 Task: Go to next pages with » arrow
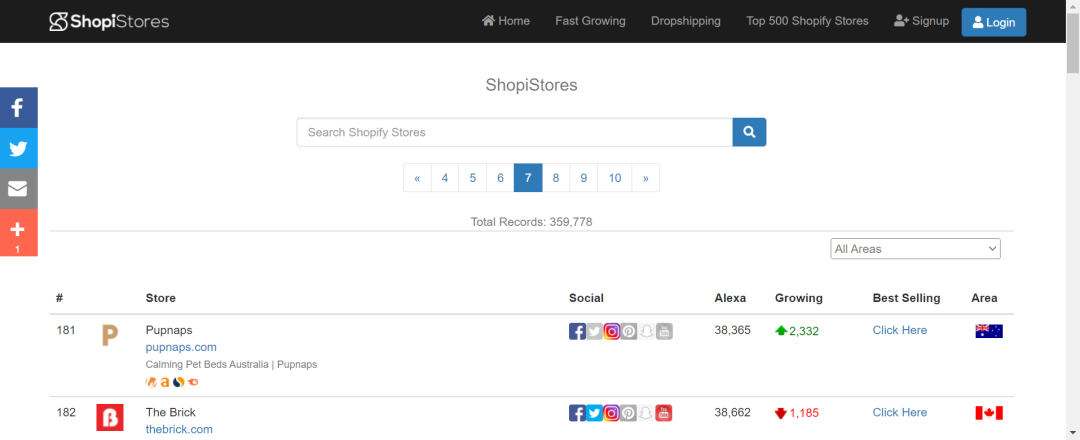tap(645, 178)
